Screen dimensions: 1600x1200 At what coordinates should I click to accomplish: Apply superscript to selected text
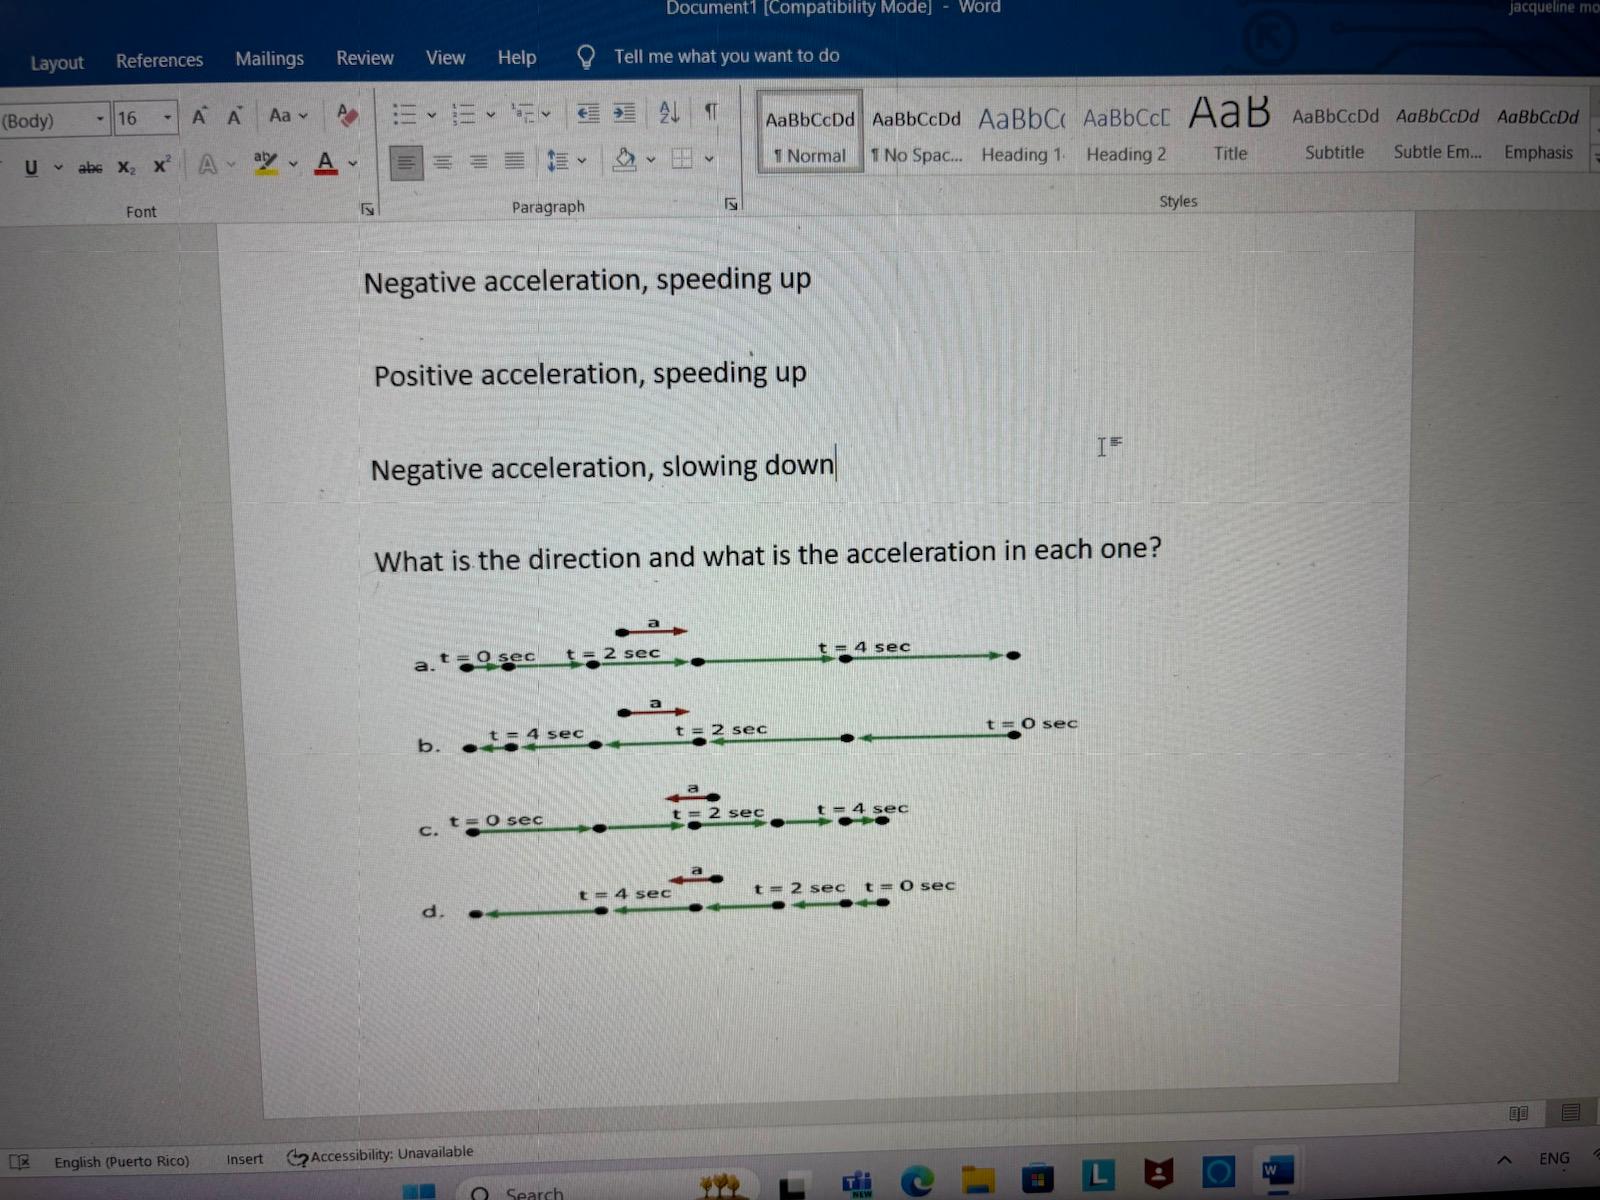[161, 162]
